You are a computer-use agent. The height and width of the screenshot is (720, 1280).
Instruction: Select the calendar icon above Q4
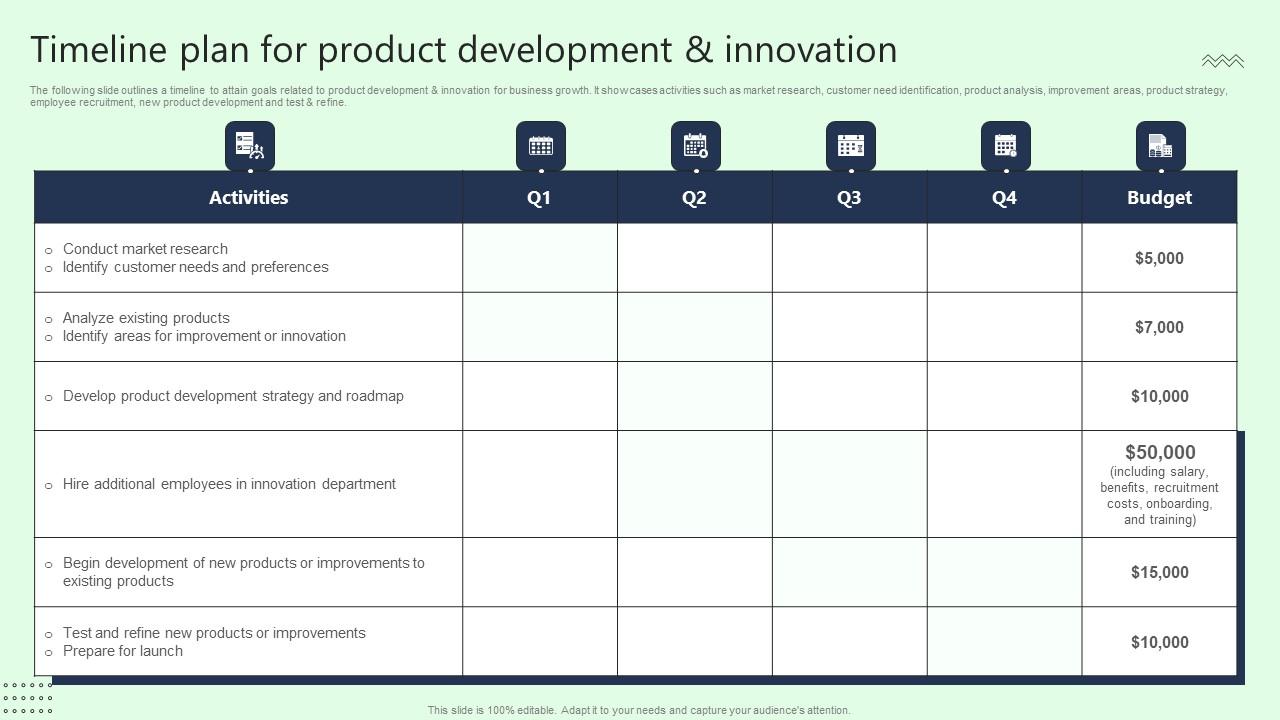pyautogui.click(x=1006, y=146)
